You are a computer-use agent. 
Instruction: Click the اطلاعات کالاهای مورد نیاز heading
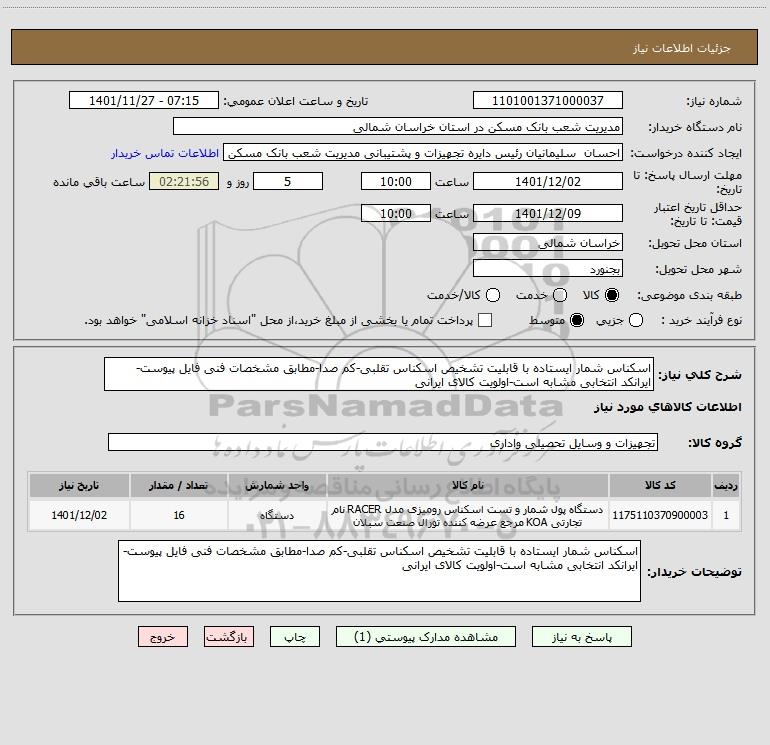(667, 407)
